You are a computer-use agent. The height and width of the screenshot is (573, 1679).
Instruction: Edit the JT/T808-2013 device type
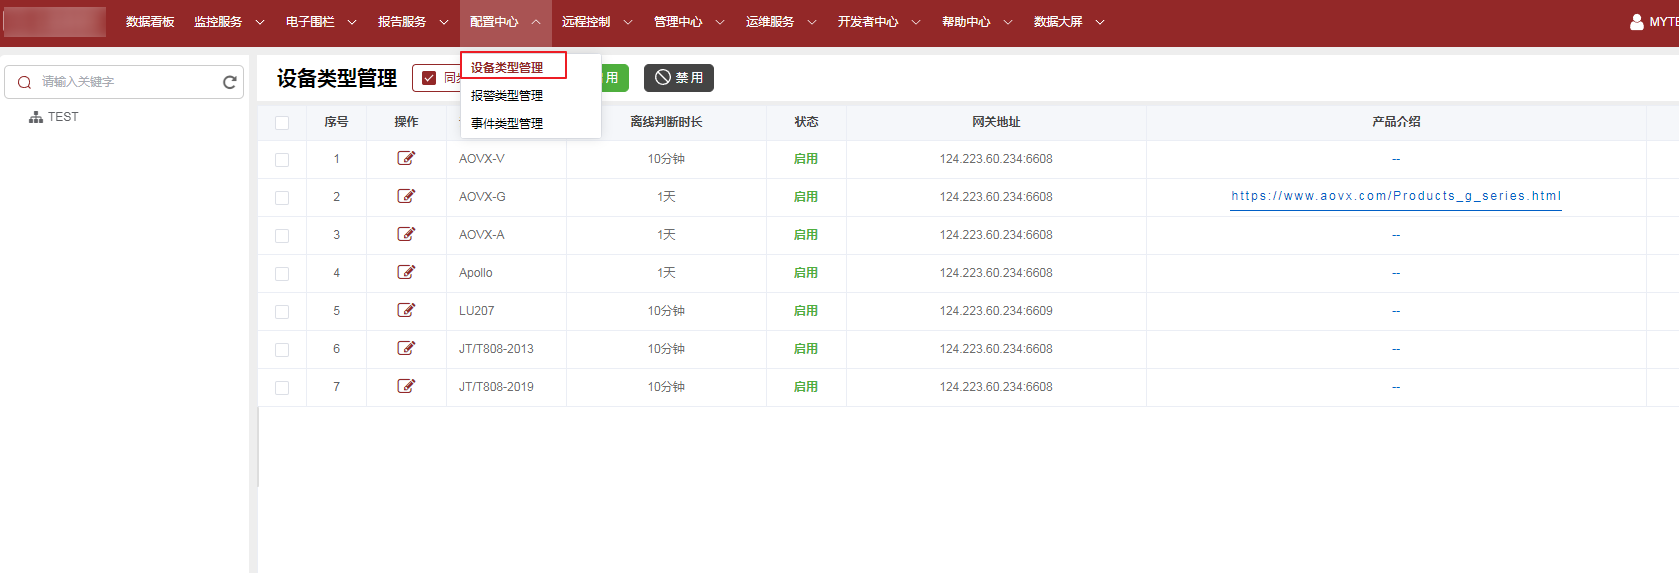pos(406,348)
